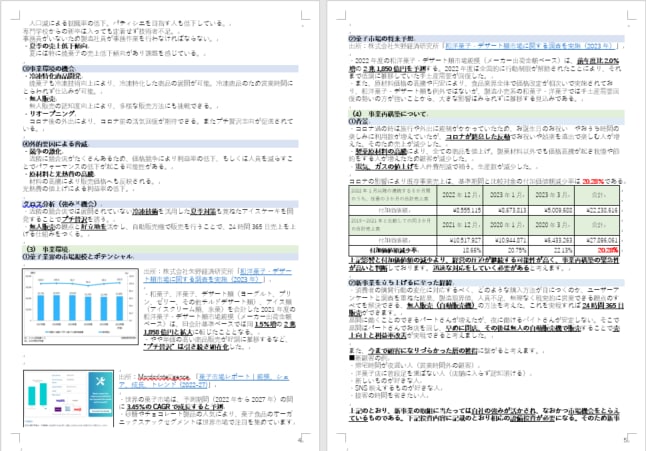Open the survey link under 菓子市場の将来予想
Screen dimensions: 646x451
532,46
